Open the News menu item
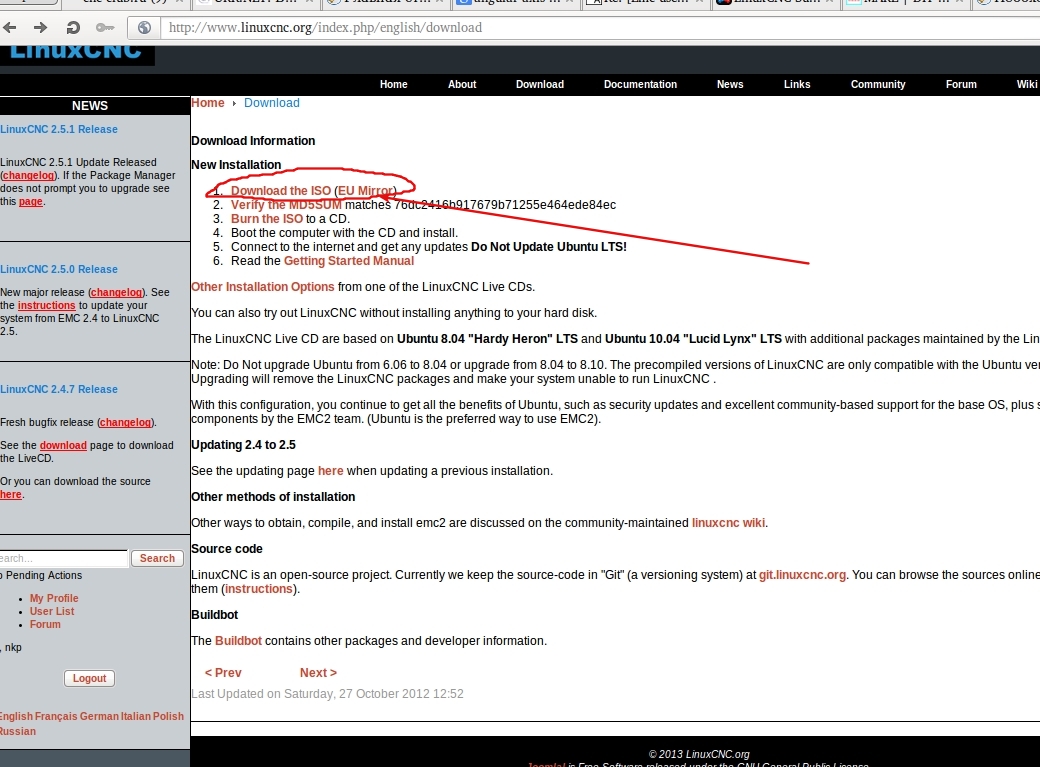The image size is (1040, 767). pos(730,84)
